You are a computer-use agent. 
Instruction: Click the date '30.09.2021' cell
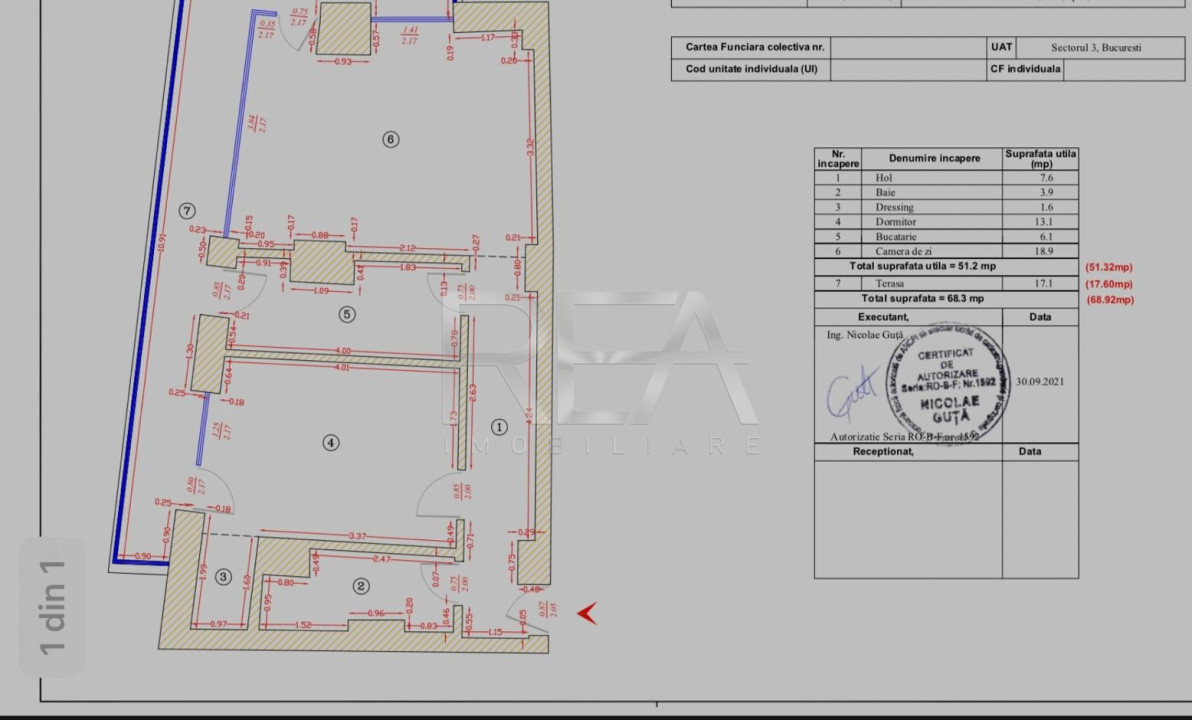(1040, 381)
